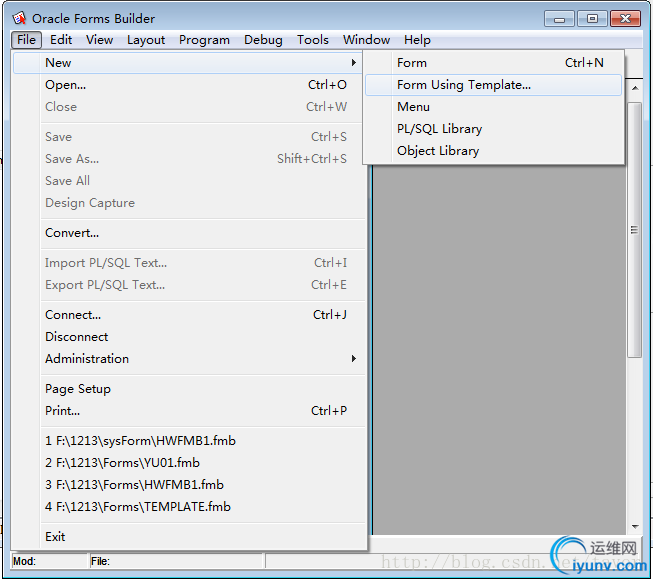Open the Debug menu
This screenshot has width=653, height=582.
coord(263,40)
